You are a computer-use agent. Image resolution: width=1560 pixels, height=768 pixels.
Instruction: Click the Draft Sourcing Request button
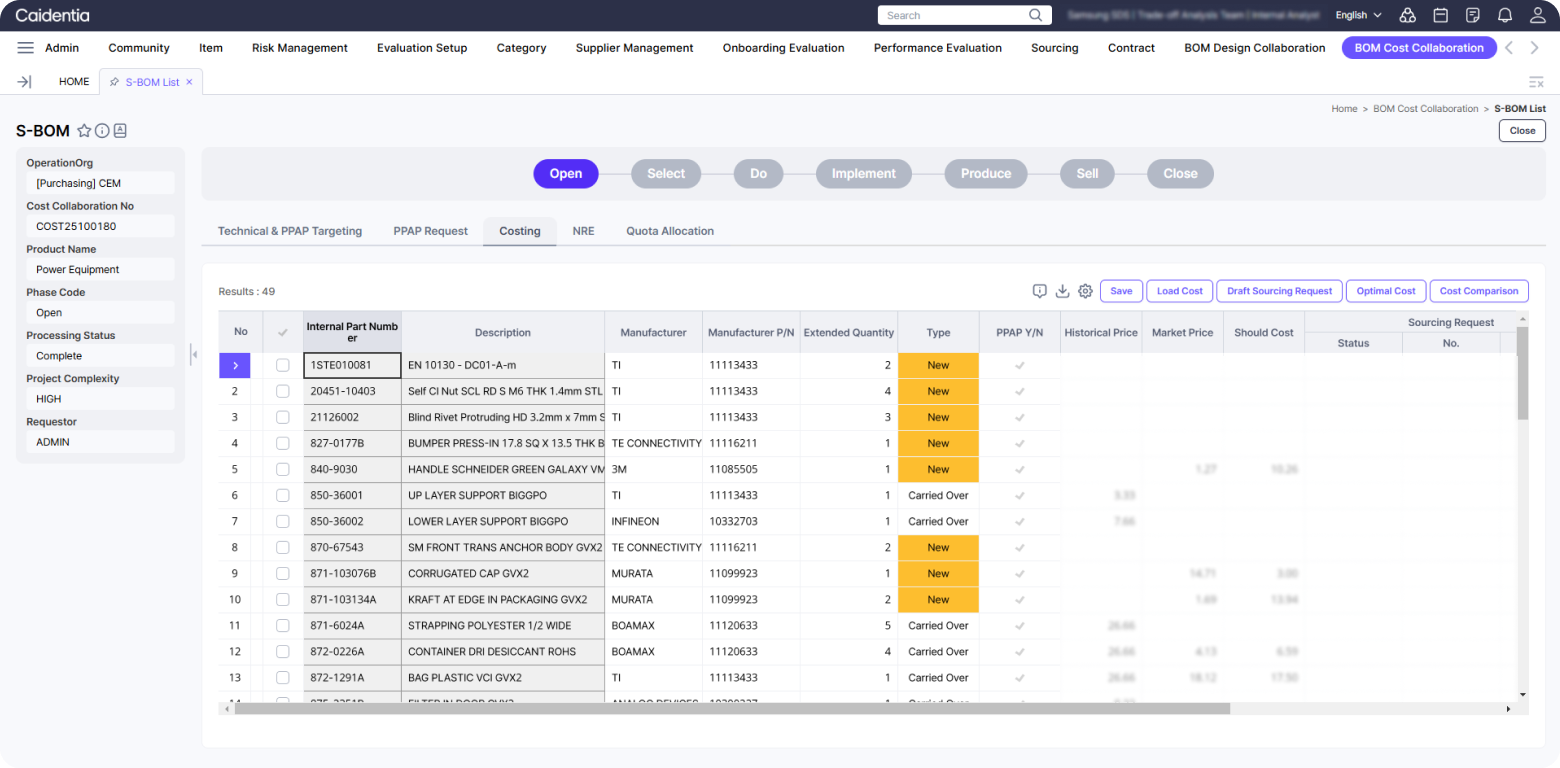tap(1279, 291)
